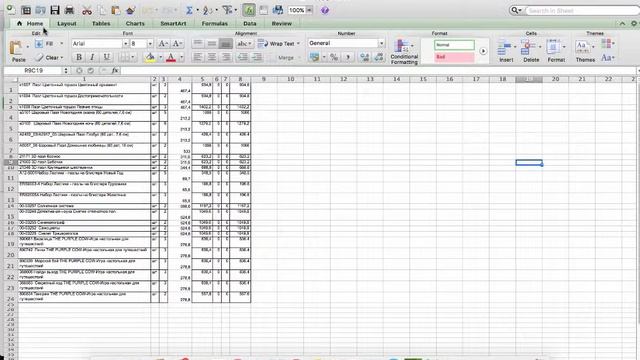The width and height of the screenshot is (640, 360).
Task: Expand the cell styles gallery arrow
Action: pyautogui.click(x=483, y=51)
